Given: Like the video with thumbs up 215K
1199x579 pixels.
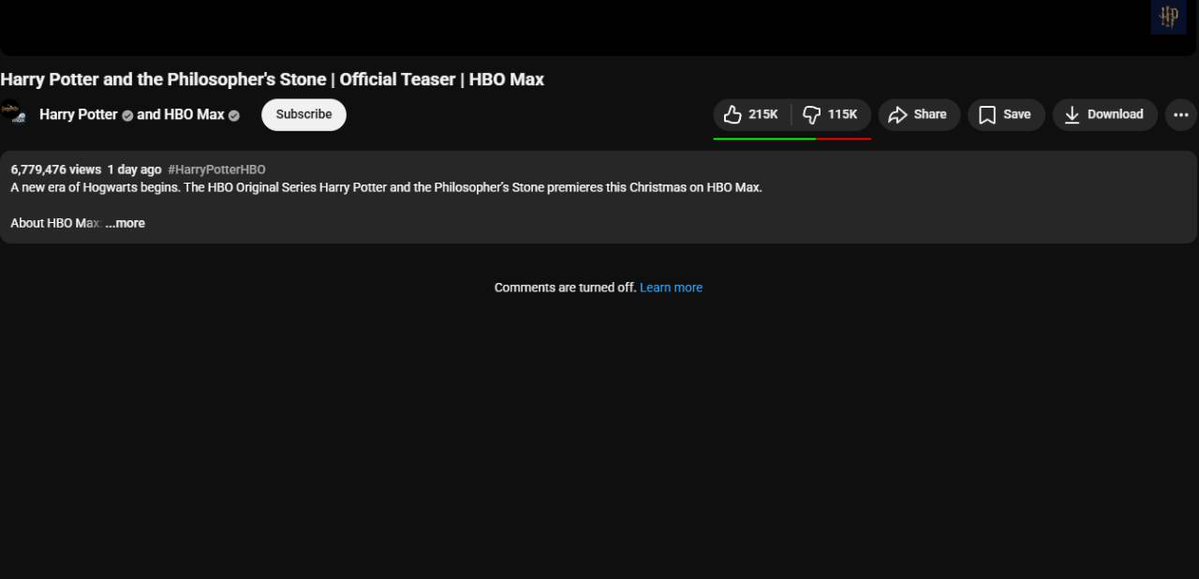Looking at the screenshot, I should 752,115.
